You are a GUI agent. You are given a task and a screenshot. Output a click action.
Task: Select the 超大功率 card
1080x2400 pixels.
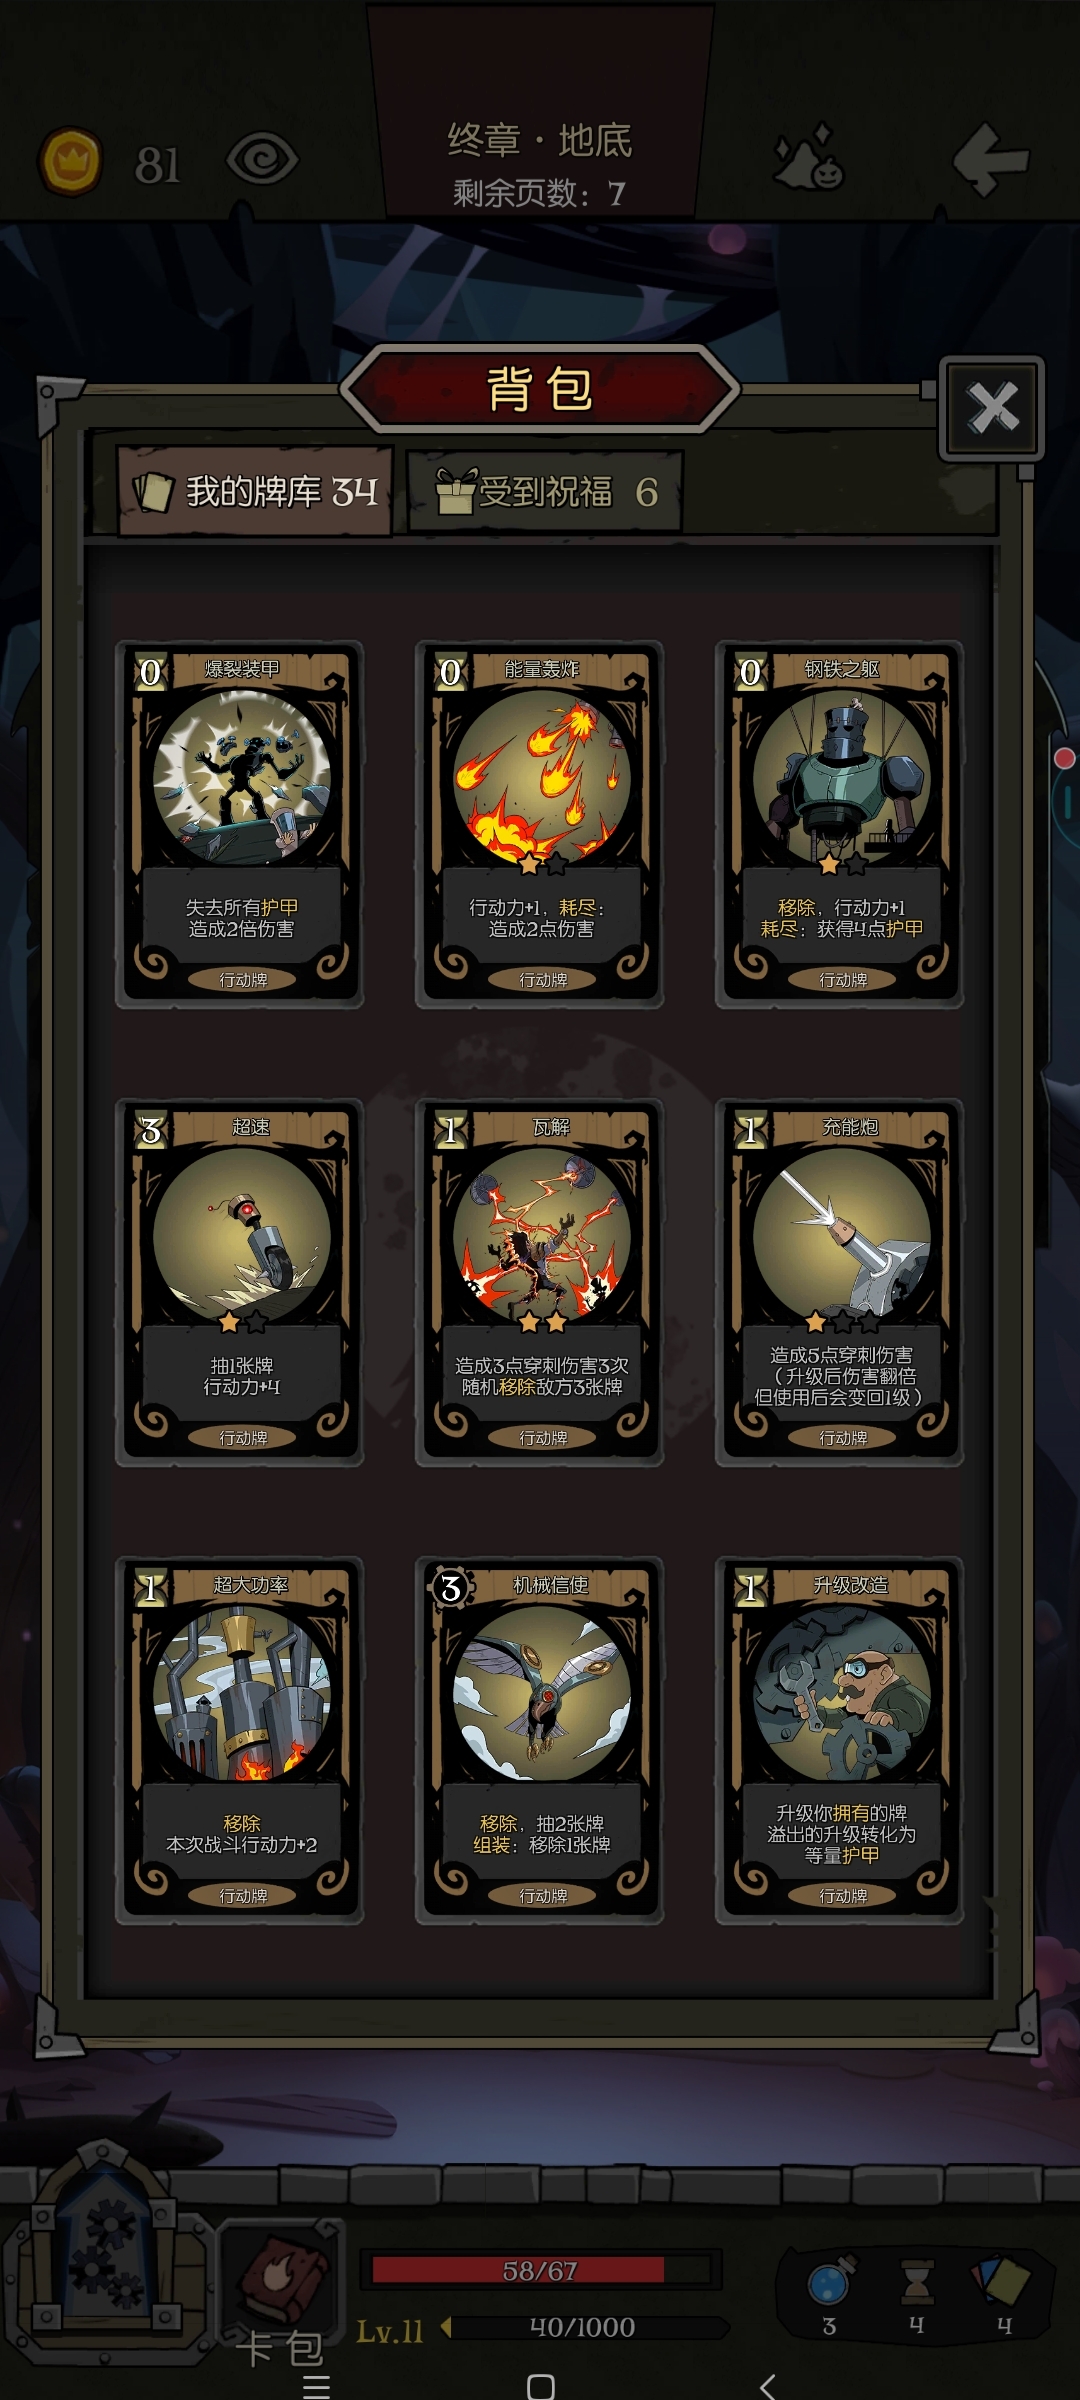pos(240,1740)
